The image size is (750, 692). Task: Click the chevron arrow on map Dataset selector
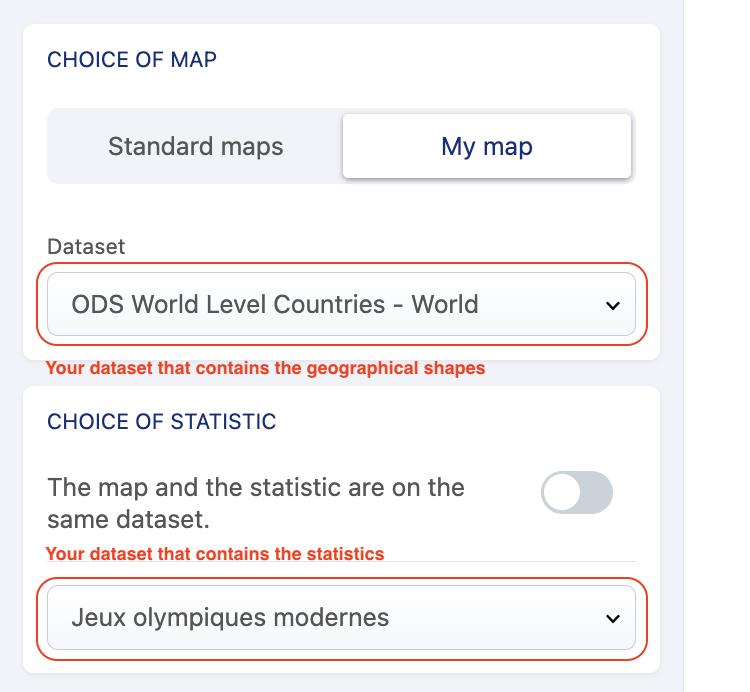point(613,305)
